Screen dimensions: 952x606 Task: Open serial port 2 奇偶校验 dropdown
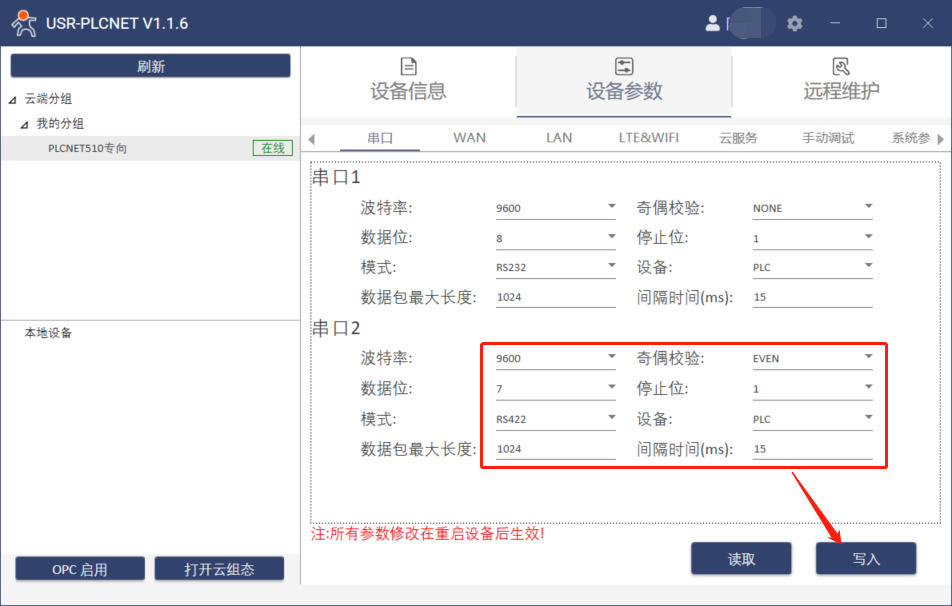[812, 358]
